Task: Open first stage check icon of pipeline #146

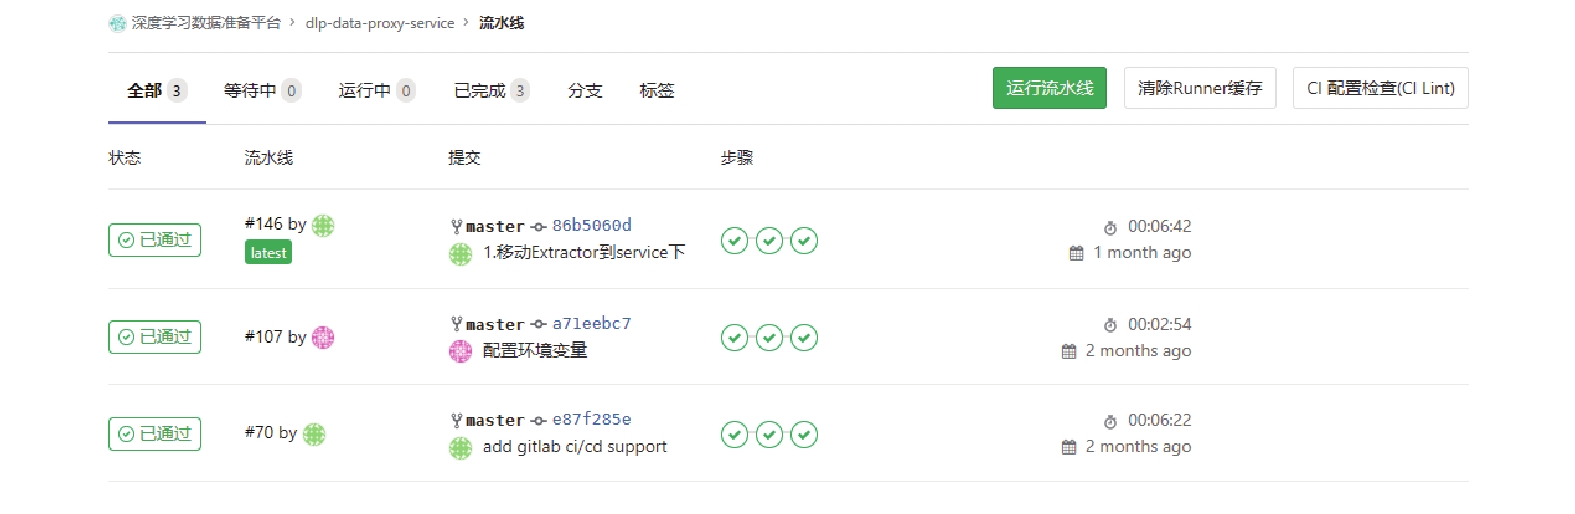Action: coord(734,241)
